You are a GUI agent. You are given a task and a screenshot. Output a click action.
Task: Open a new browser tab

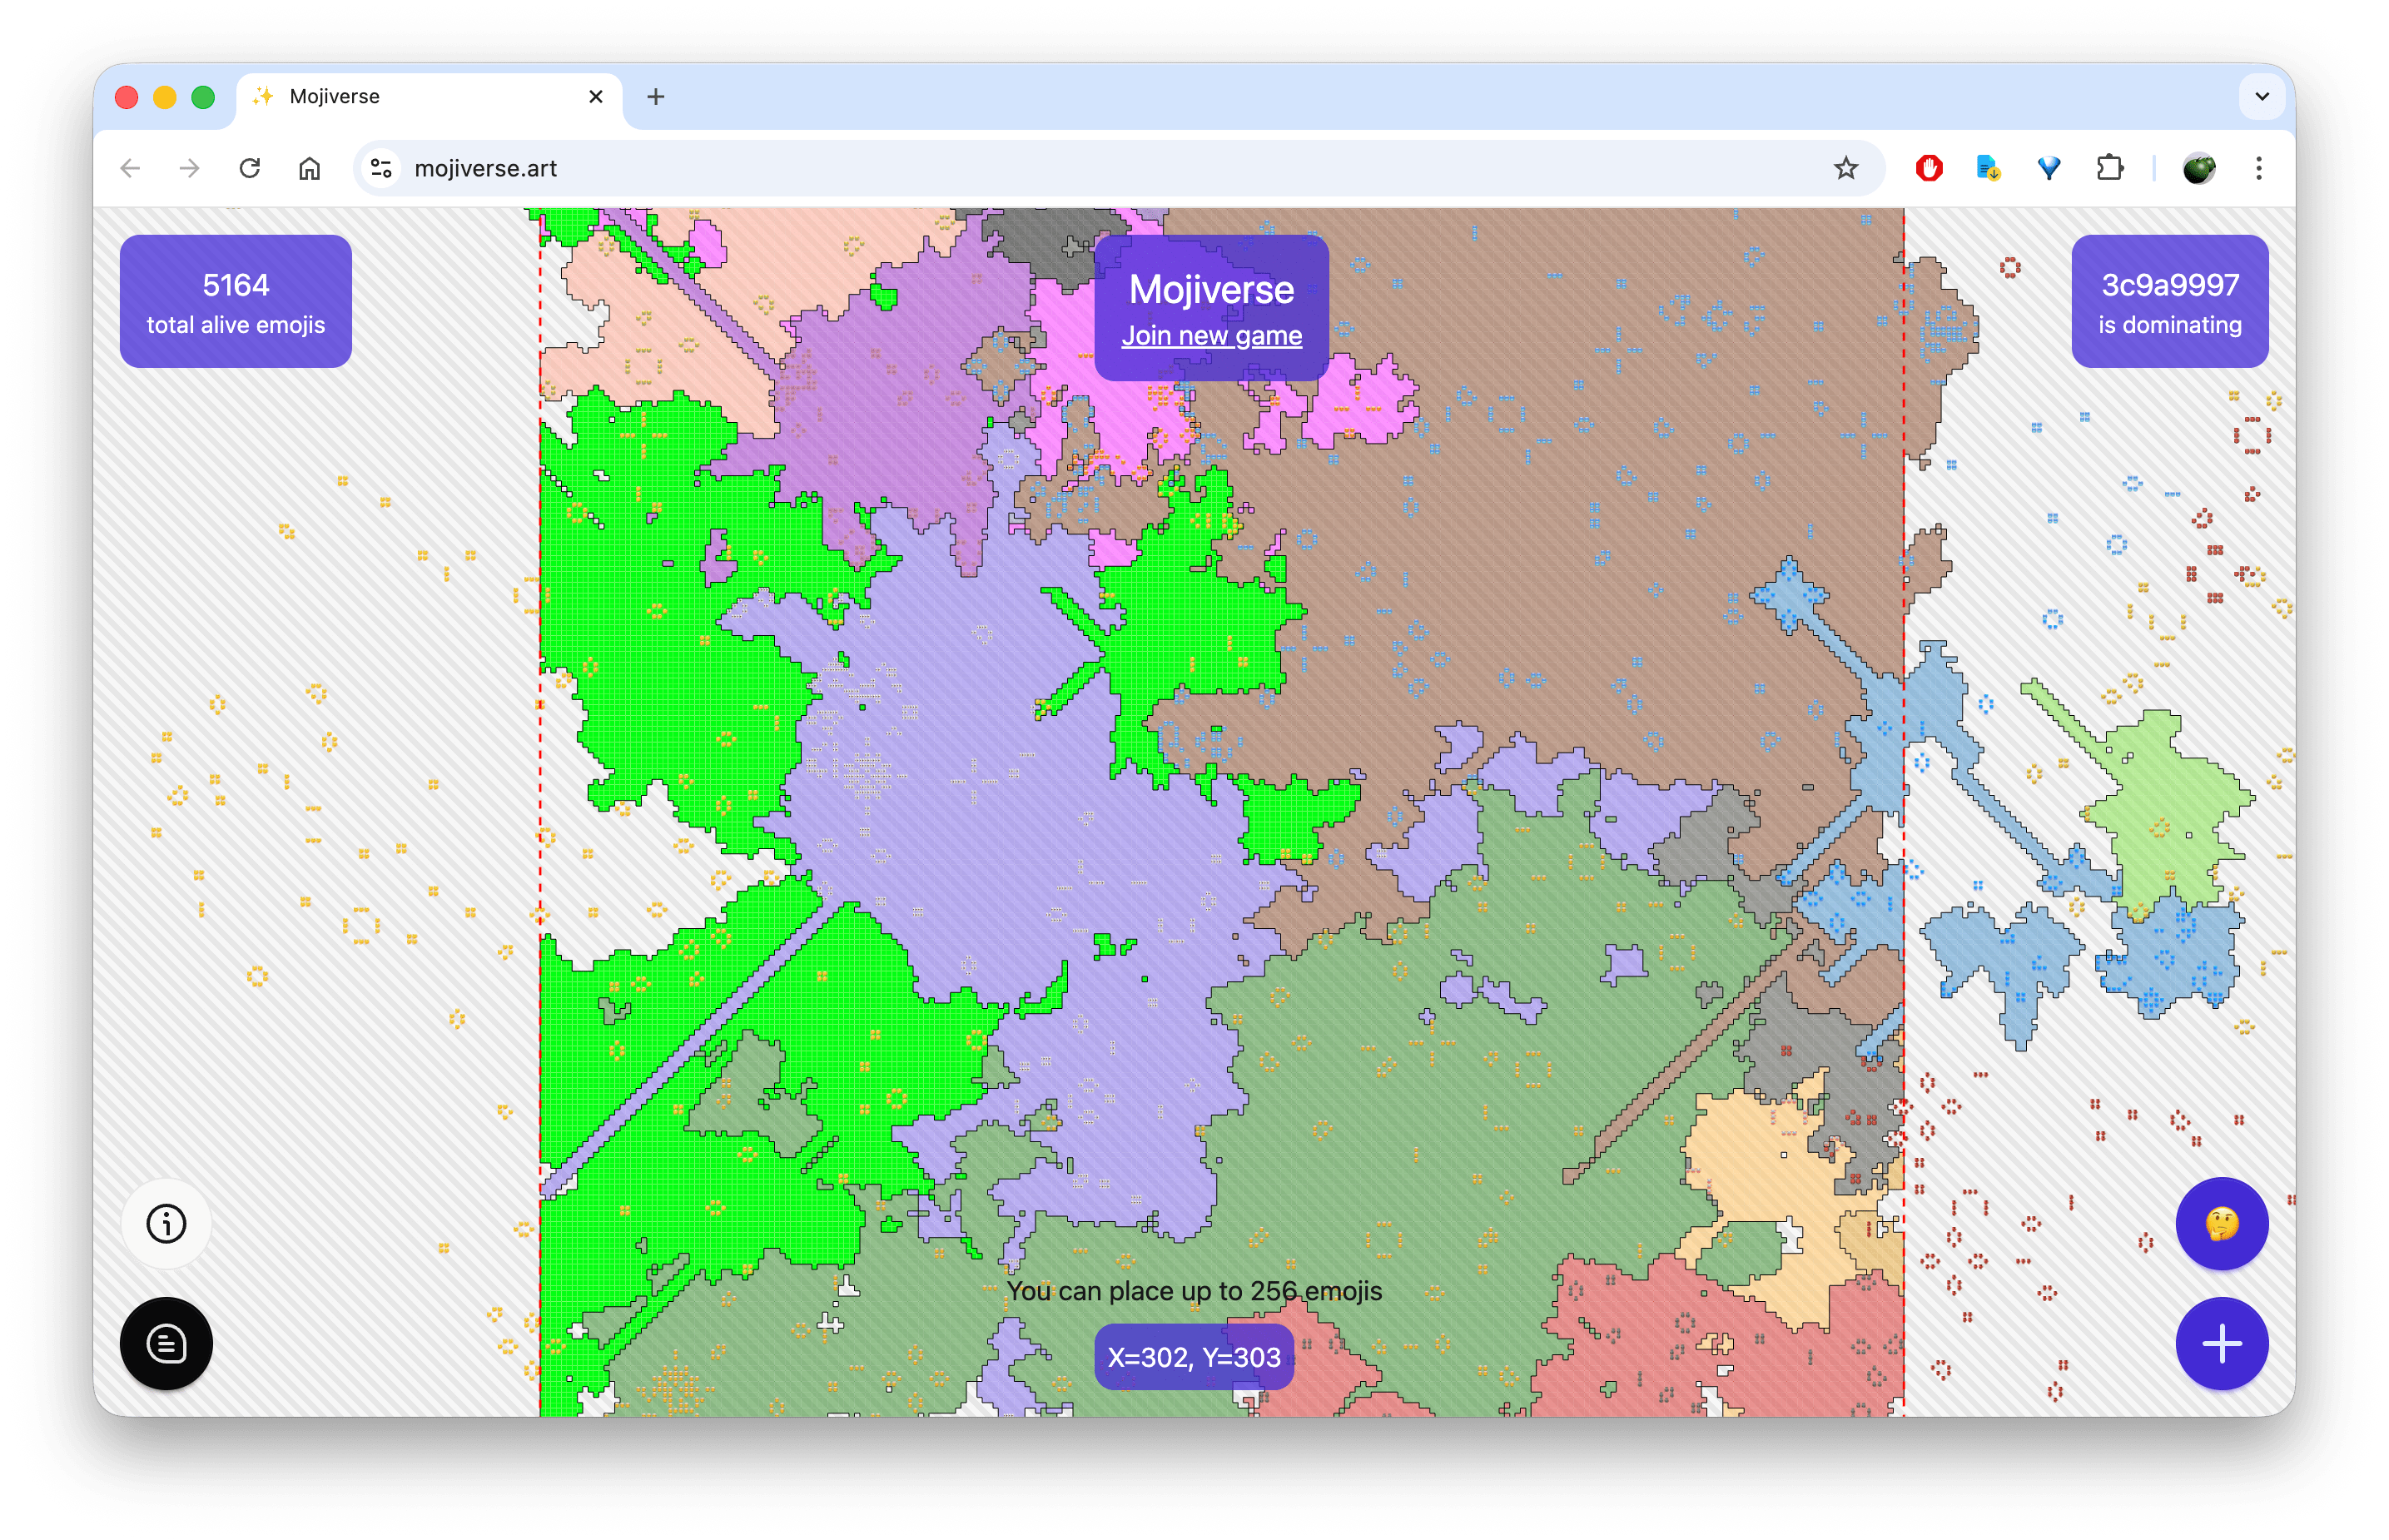tap(656, 97)
